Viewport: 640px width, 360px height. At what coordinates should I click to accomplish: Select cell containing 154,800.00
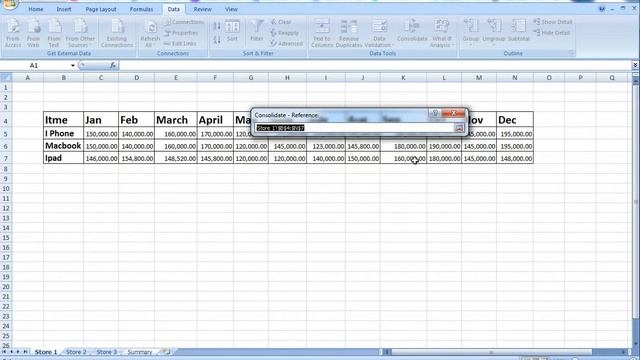136,158
